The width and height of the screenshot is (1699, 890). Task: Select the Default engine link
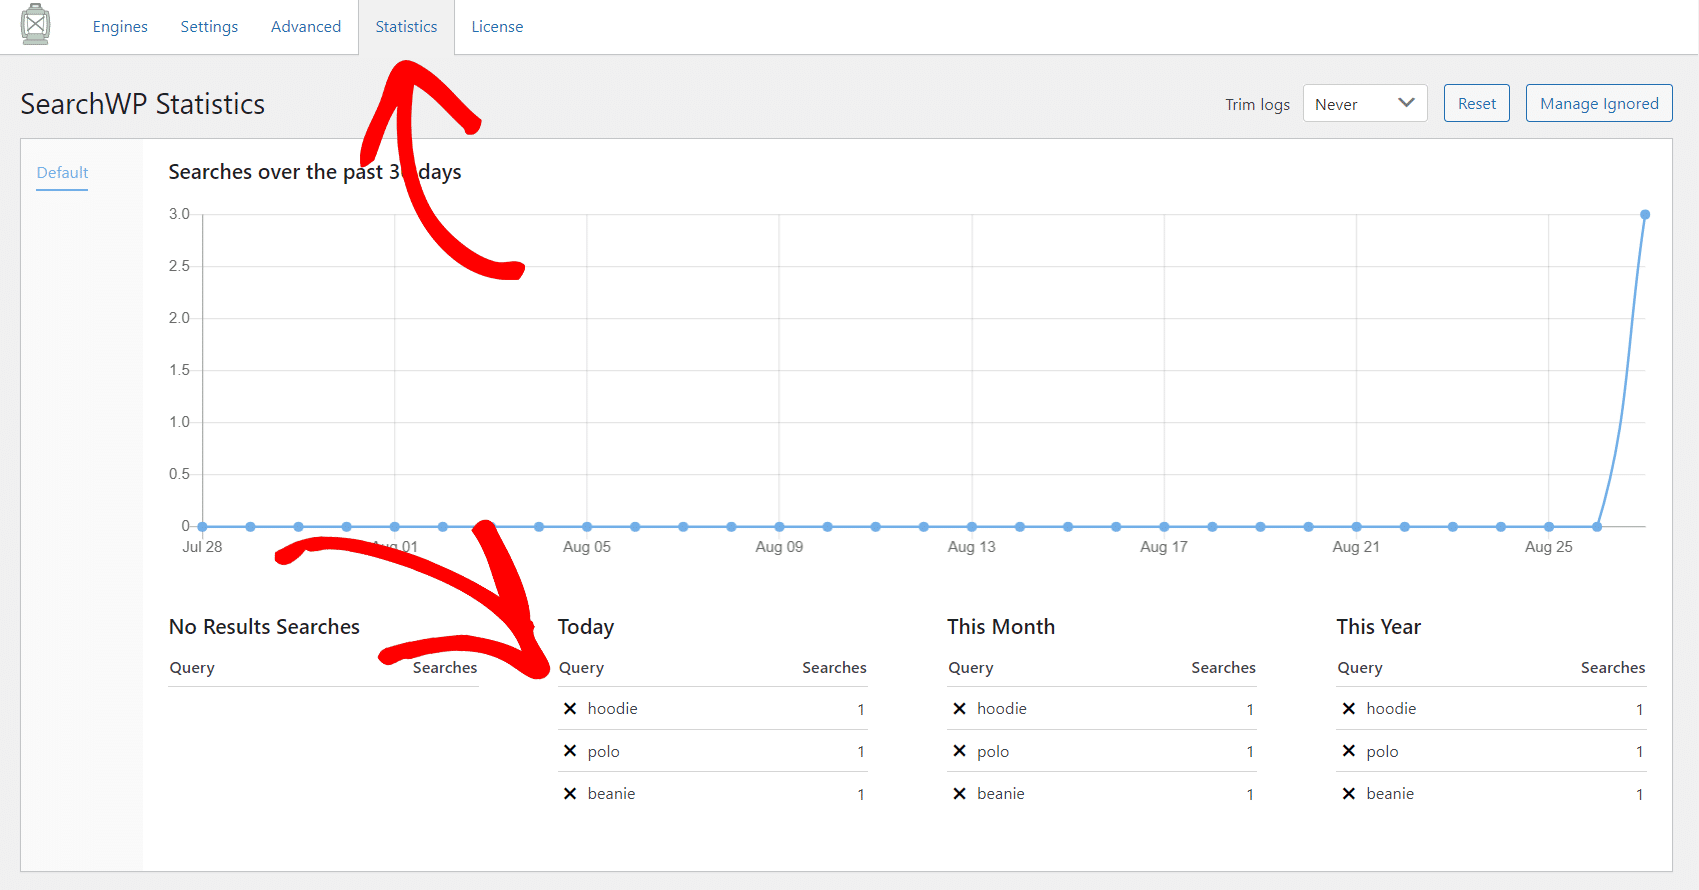[x=62, y=173]
